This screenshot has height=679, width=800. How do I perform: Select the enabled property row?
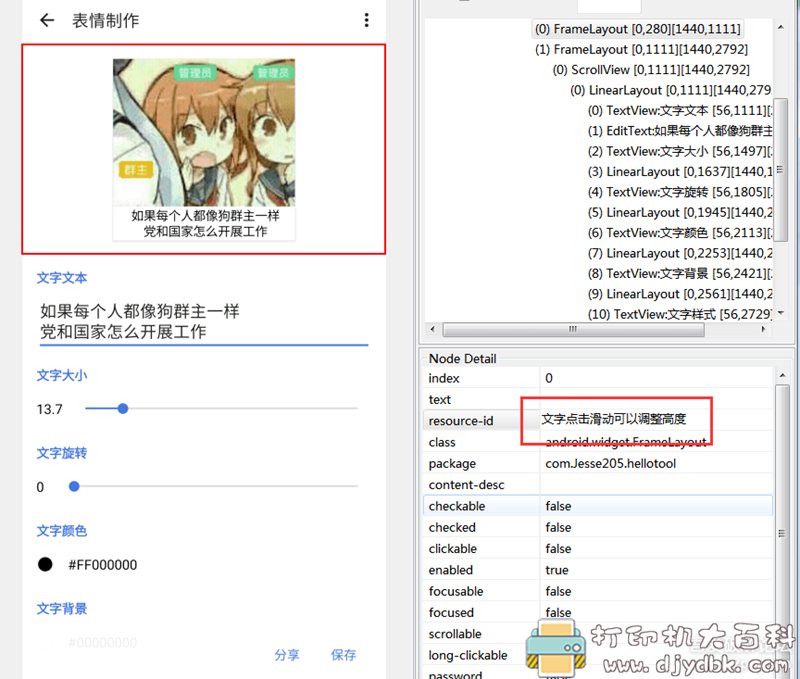pos(598,570)
